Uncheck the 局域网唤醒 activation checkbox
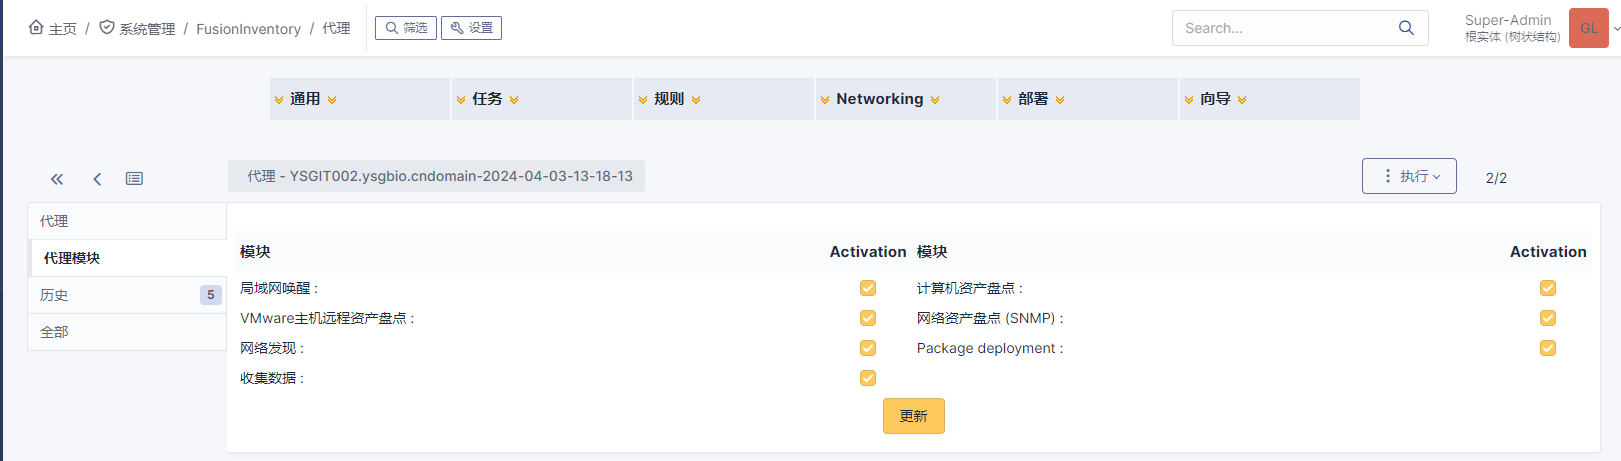Screen dimensions: 1621x461 click(868, 288)
